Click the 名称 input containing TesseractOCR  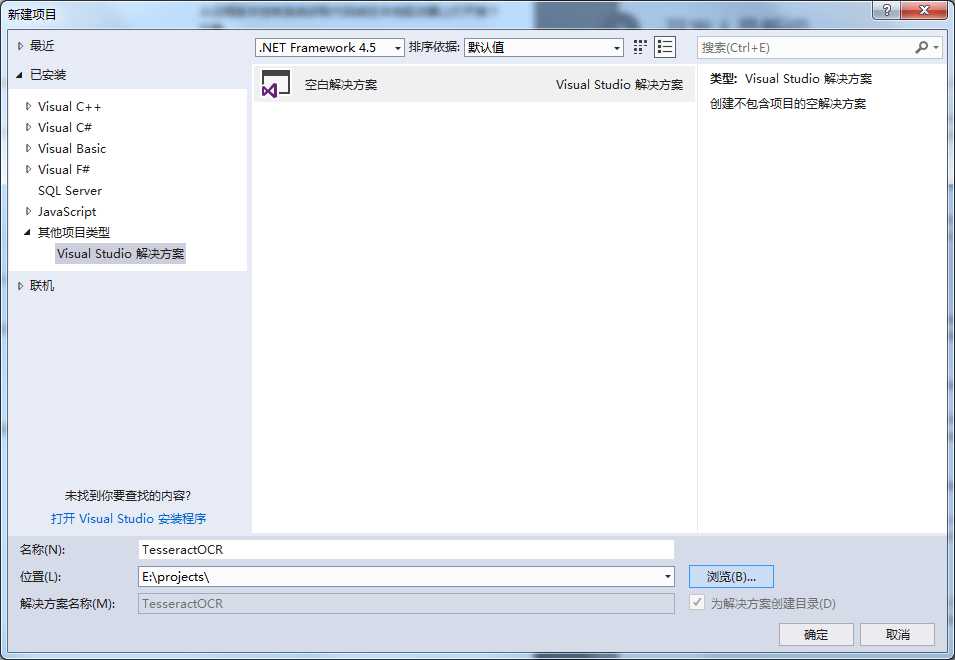(406, 549)
